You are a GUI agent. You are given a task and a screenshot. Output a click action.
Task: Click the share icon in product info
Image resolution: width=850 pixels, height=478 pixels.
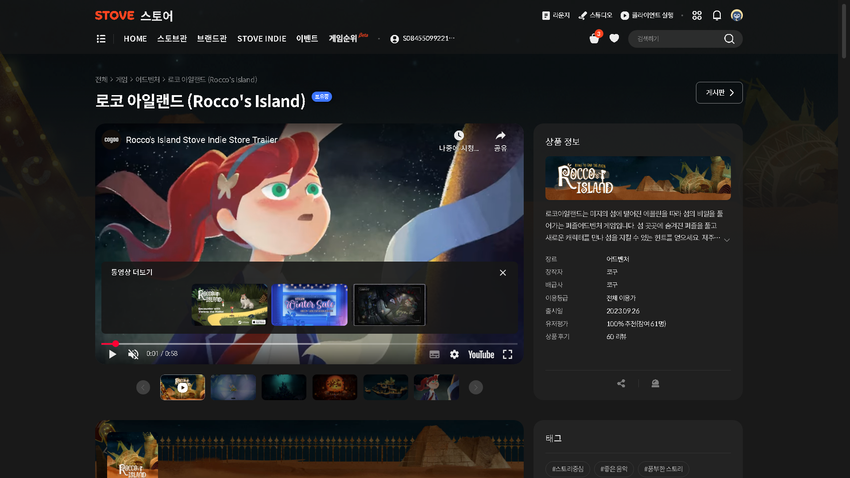point(621,384)
